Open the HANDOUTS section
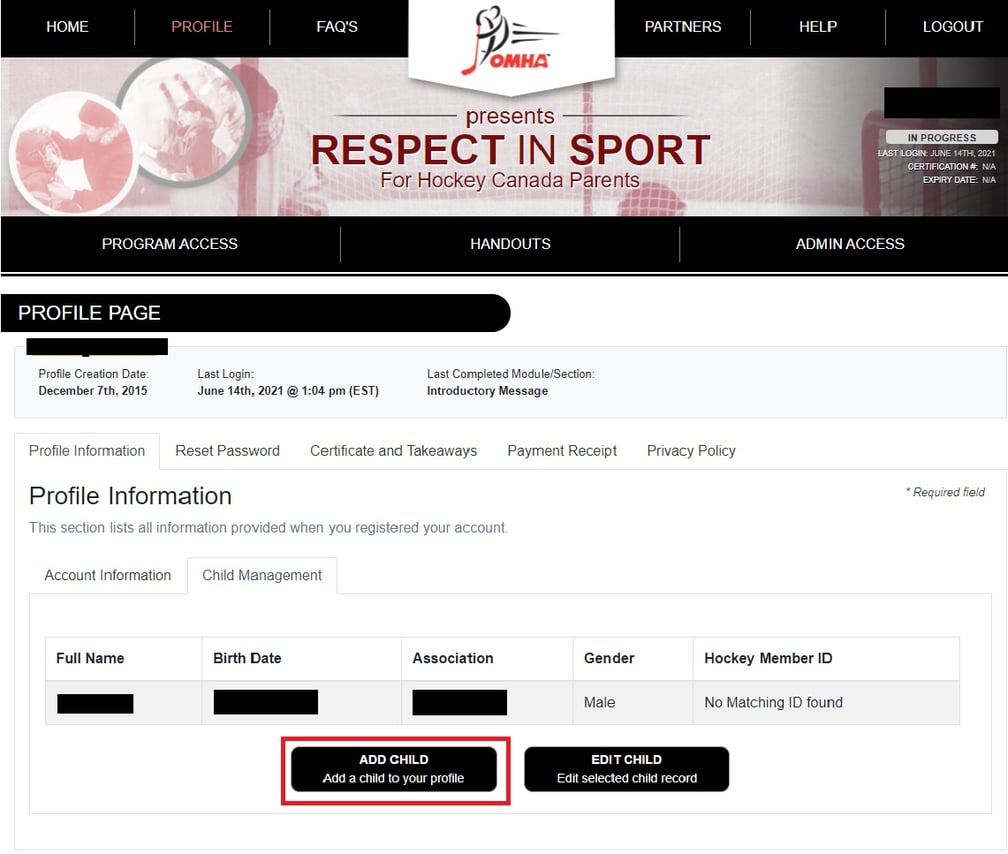This screenshot has width=1008, height=854. (510, 244)
